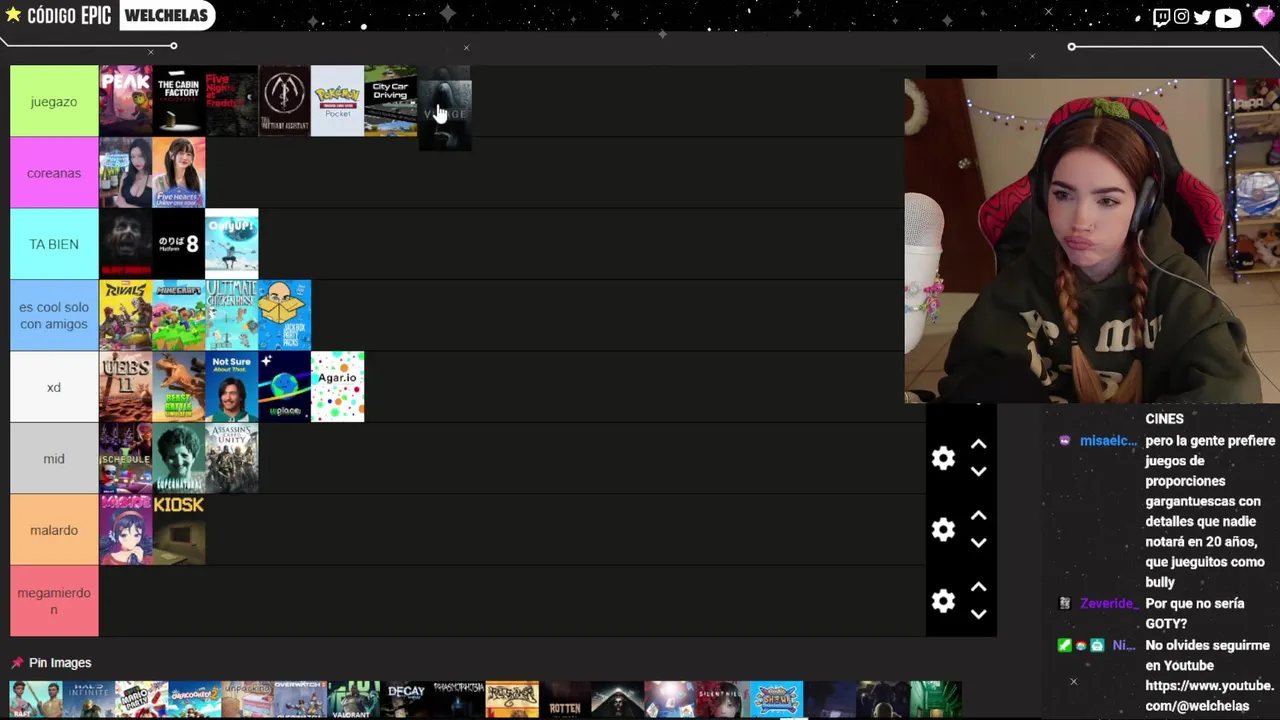Click the orange malardo tier label
The width and height of the screenshot is (1280, 720).
54,530
